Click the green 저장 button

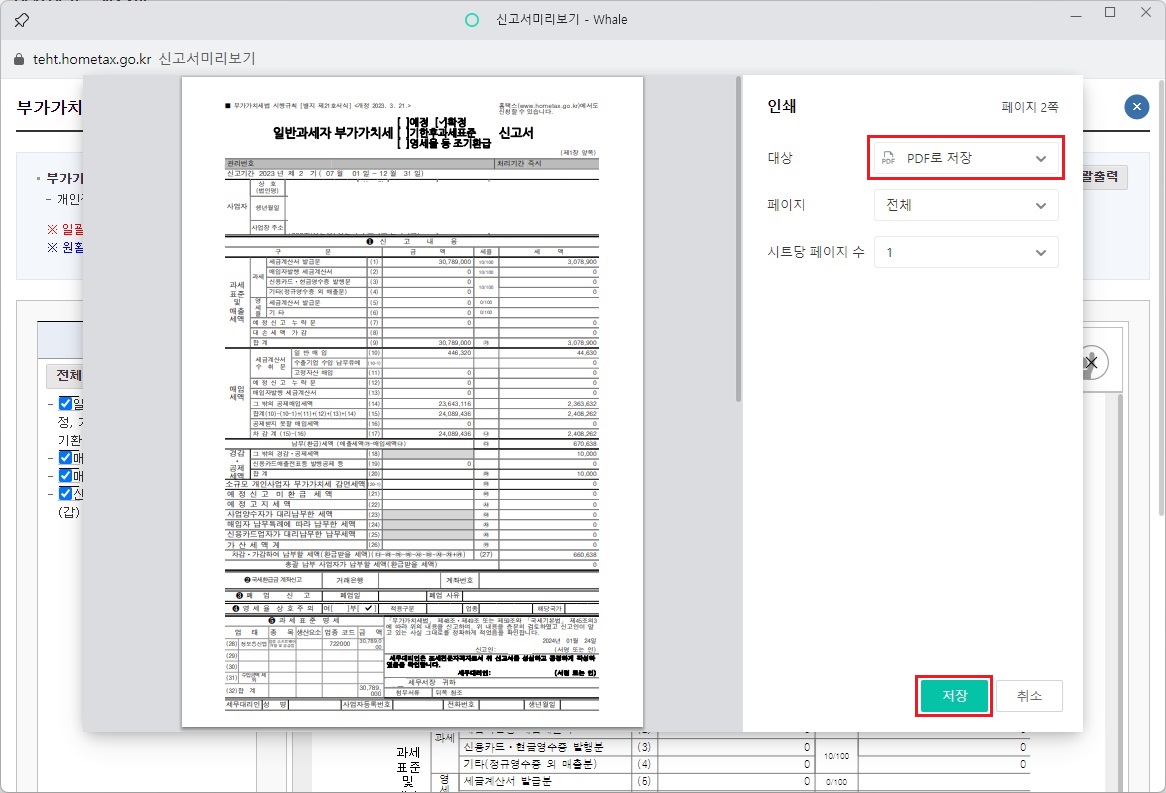[954, 696]
